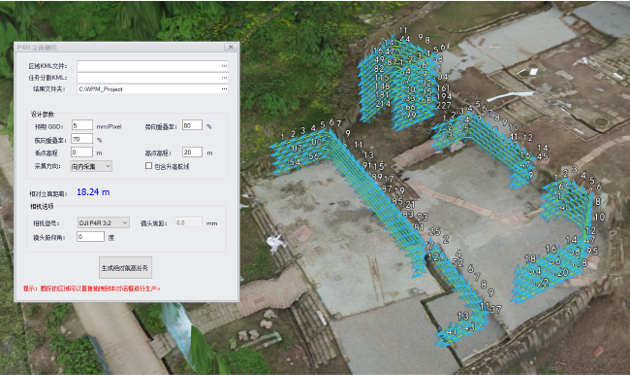Click the high point elevation field showing 20

(192, 152)
